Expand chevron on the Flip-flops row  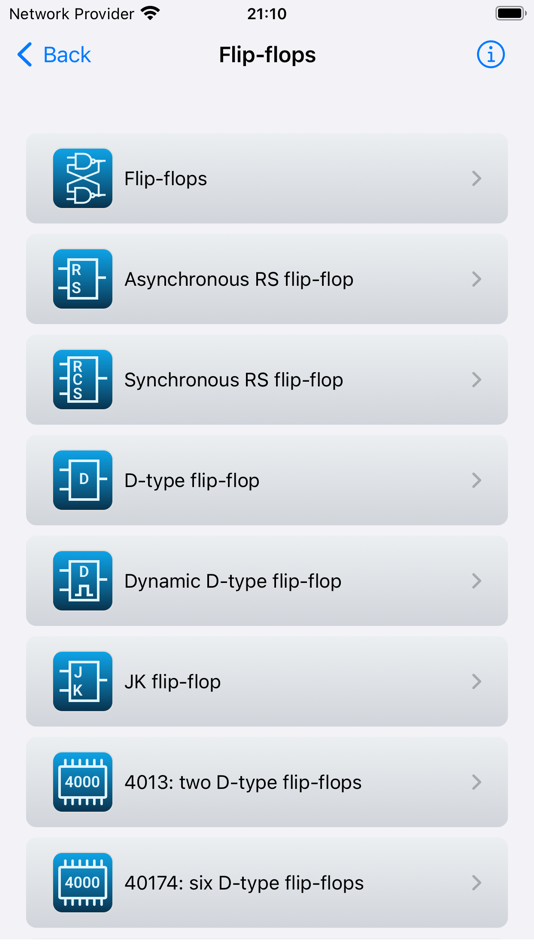477,178
